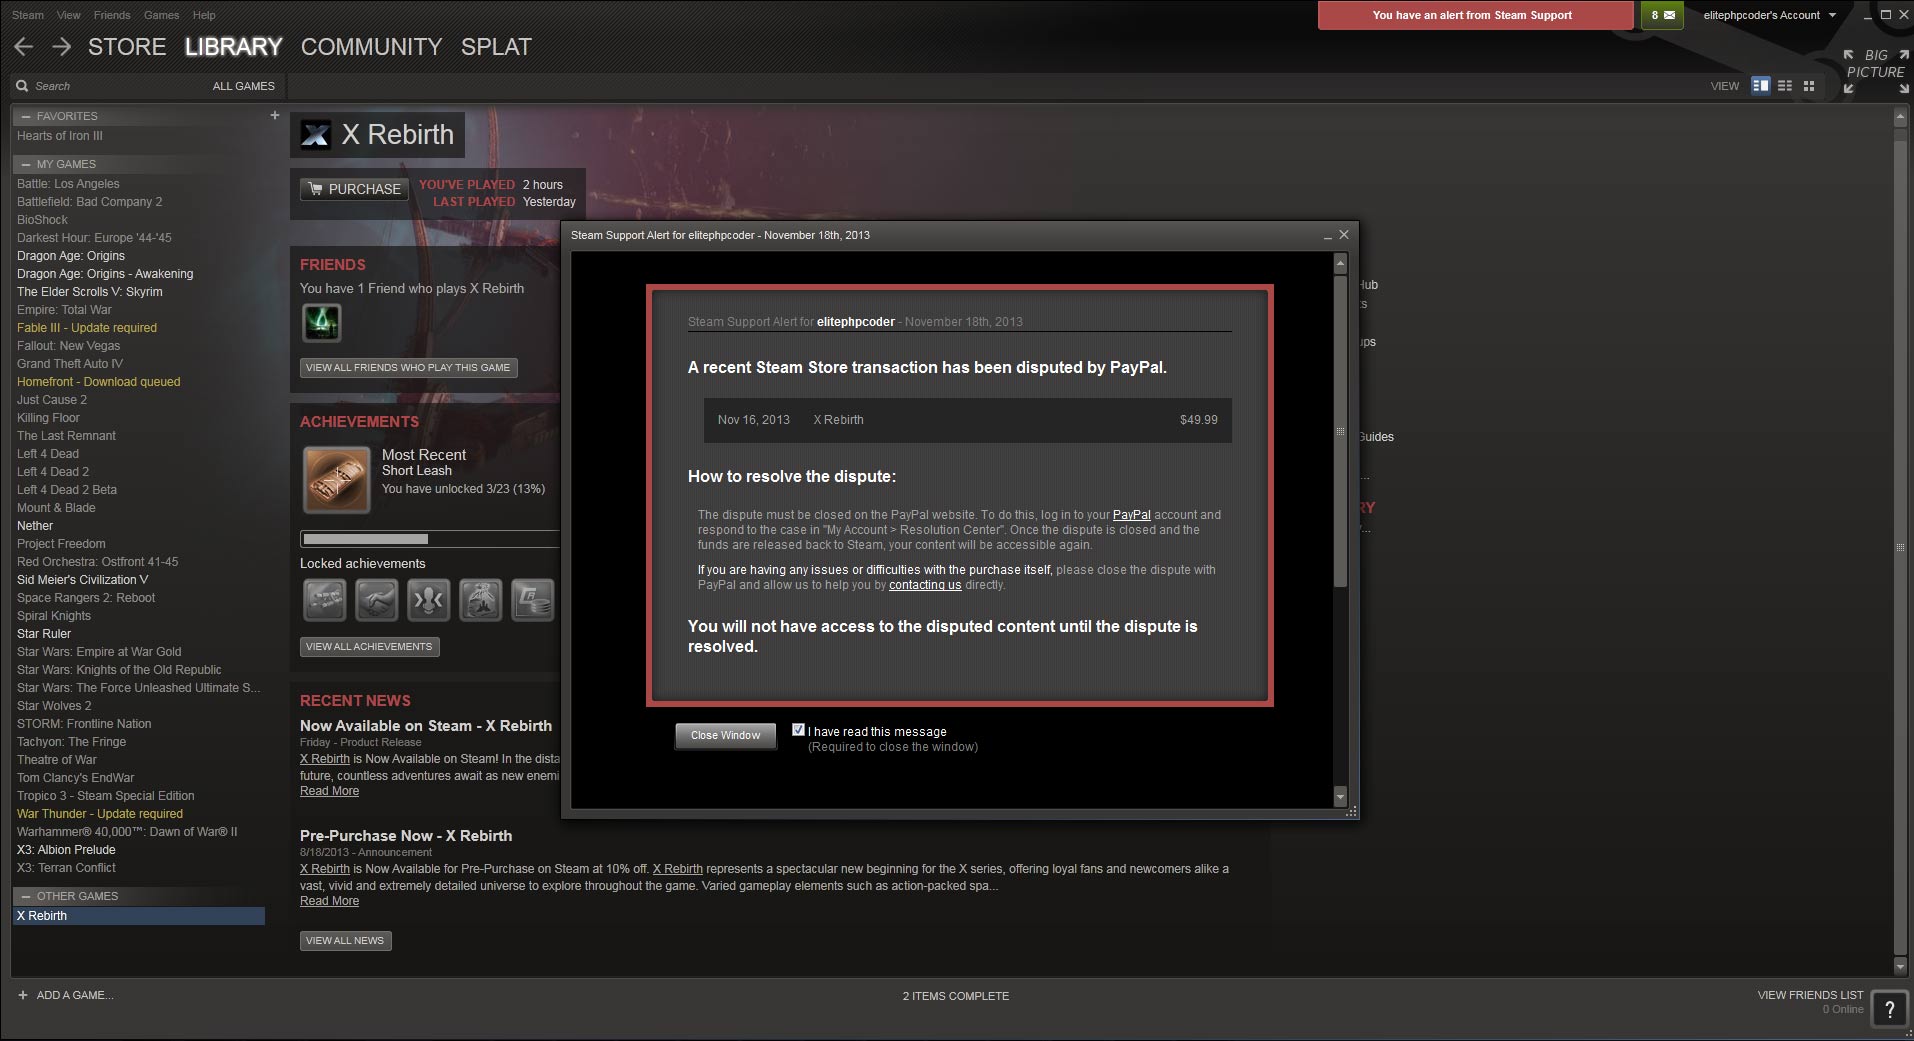Open the Games menu

[x=161, y=15]
